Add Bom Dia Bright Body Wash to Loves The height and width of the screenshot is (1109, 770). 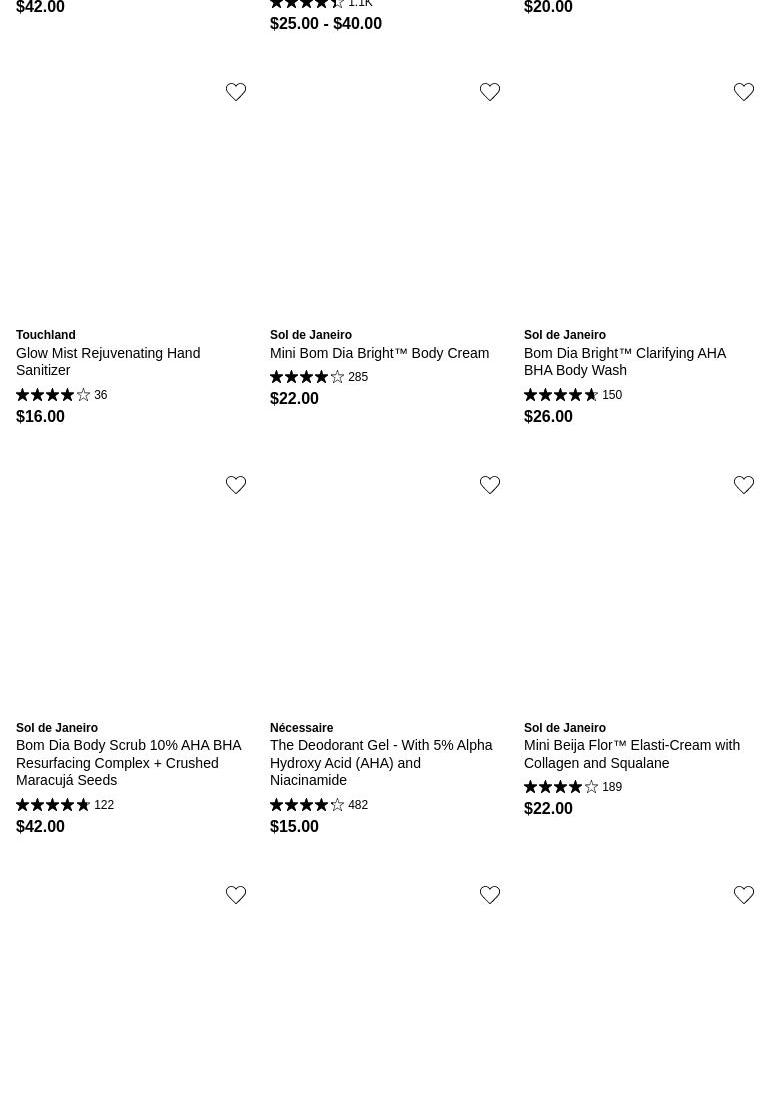744,92
